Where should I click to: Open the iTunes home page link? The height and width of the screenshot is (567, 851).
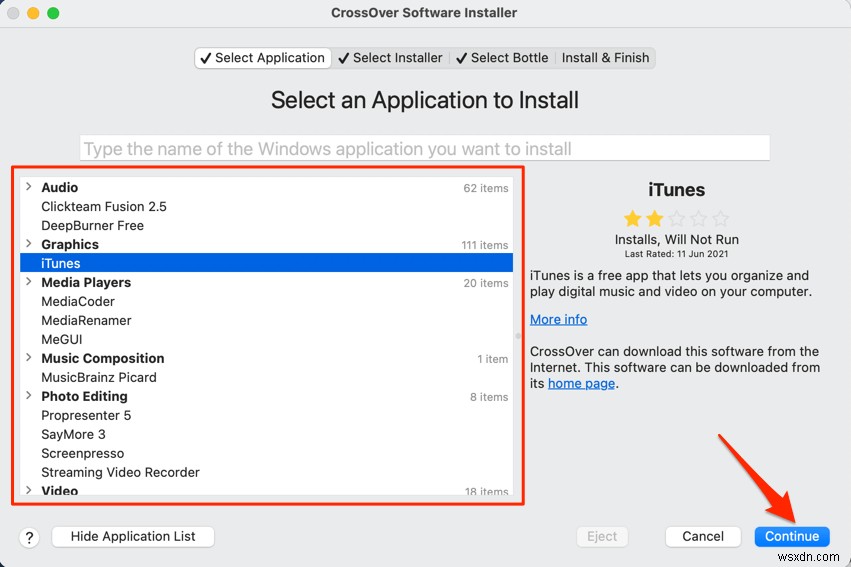pyautogui.click(x=581, y=384)
